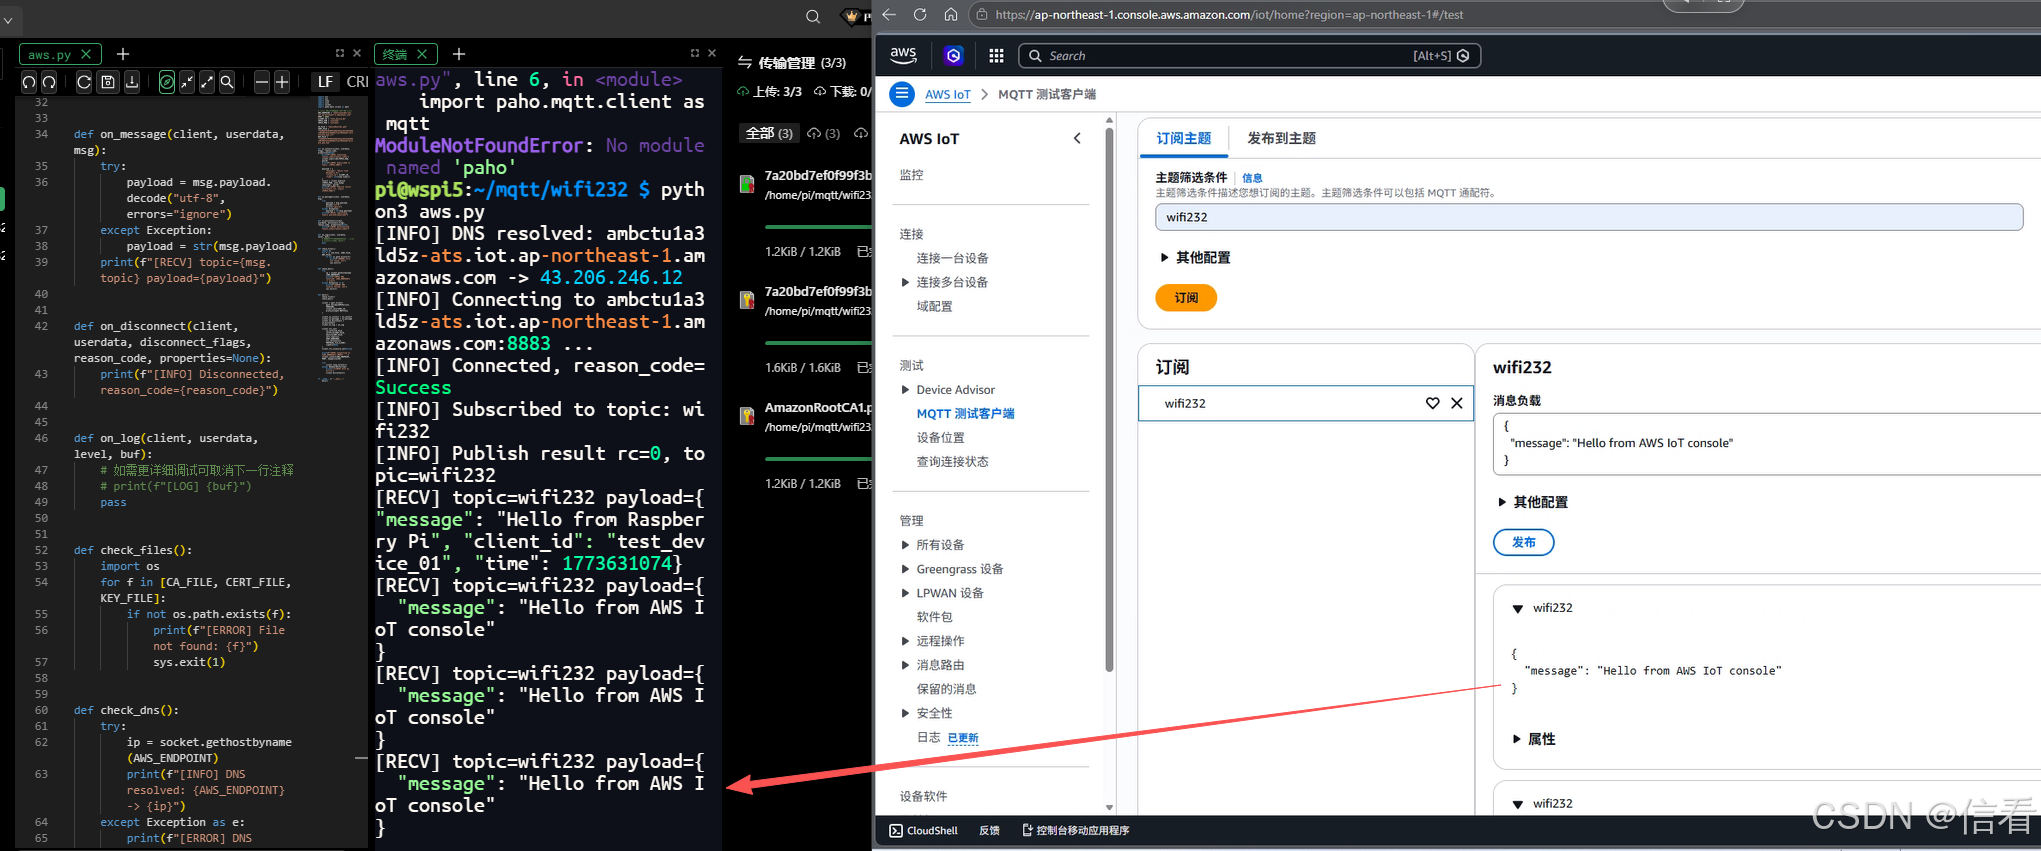
Task: Open 监控 in AWS IoT sidebar
Action: click(911, 175)
